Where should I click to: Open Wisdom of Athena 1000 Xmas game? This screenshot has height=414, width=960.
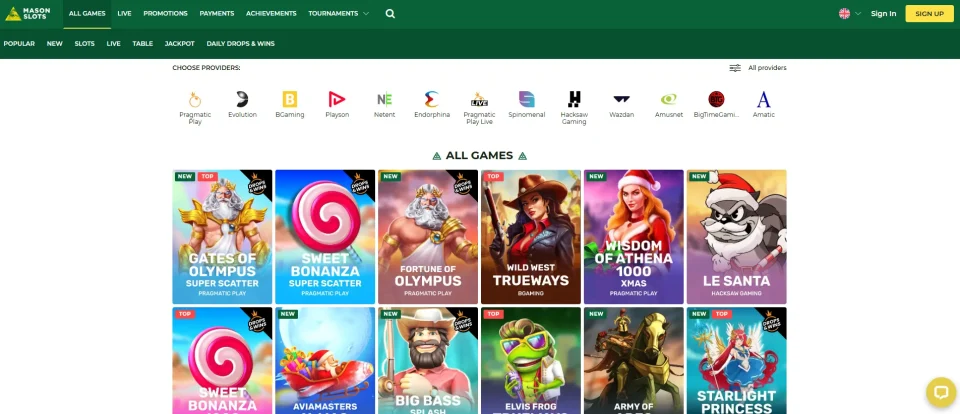pos(634,237)
